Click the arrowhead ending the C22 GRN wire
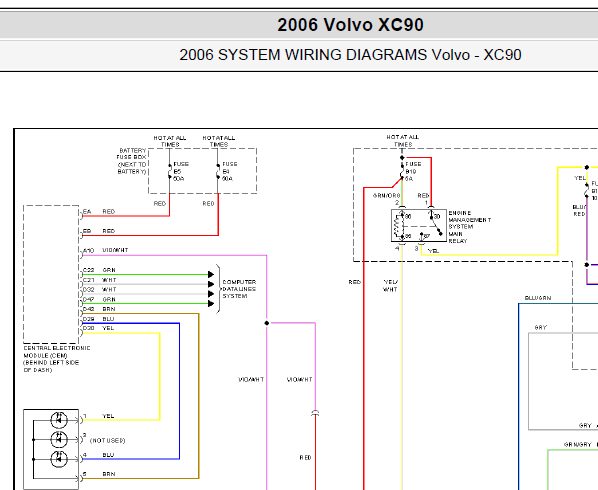This screenshot has height=490, width=598. coord(211,275)
